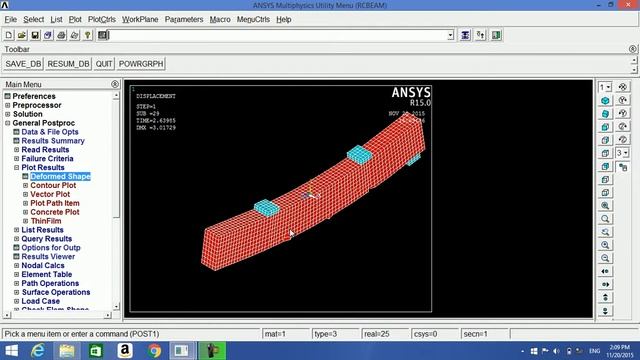Expand the Nodal Calcs node
This screenshot has width=640, height=360.
pyautogui.click(x=16, y=265)
